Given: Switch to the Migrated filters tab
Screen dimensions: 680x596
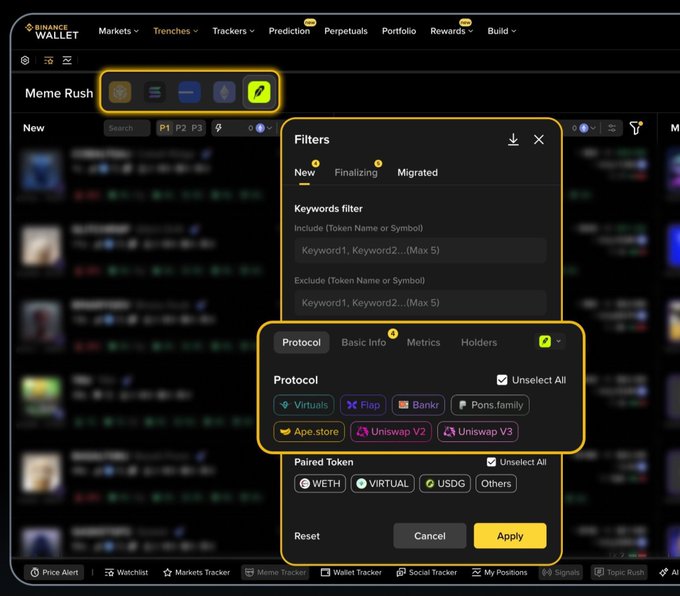Looking at the screenshot, I should 417,173.
